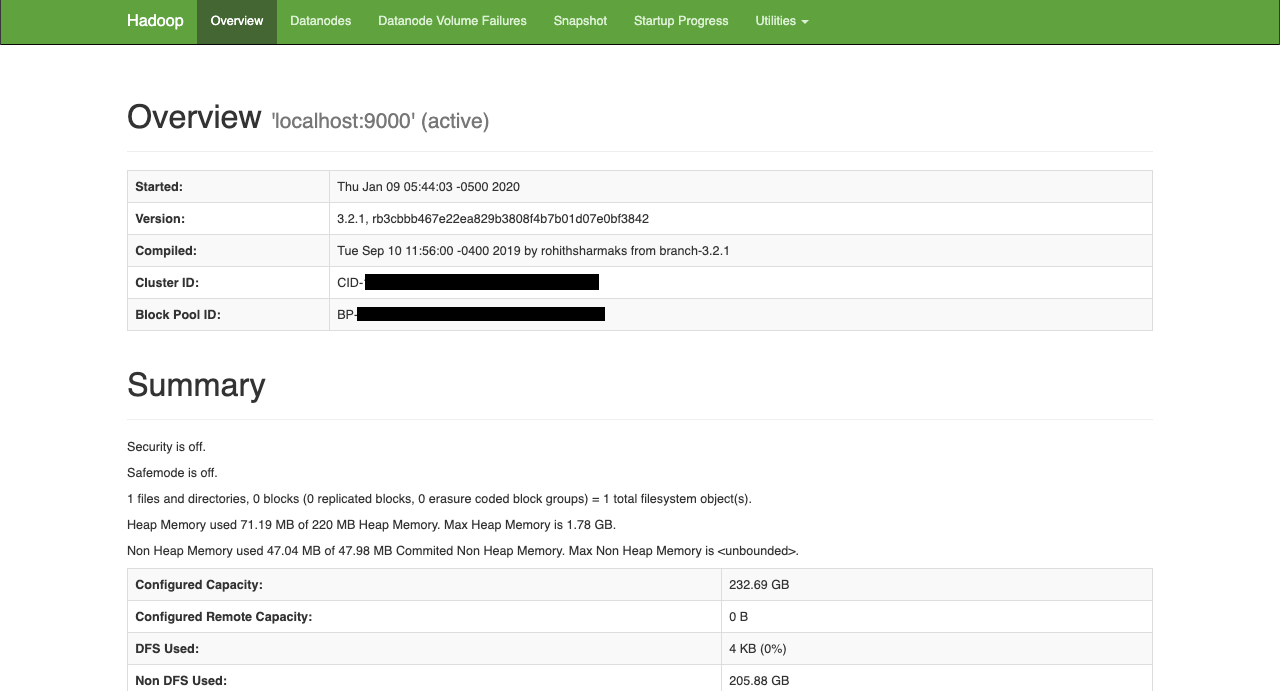
Task: Click the 'Security is off.' line
Action: (166, 447)
